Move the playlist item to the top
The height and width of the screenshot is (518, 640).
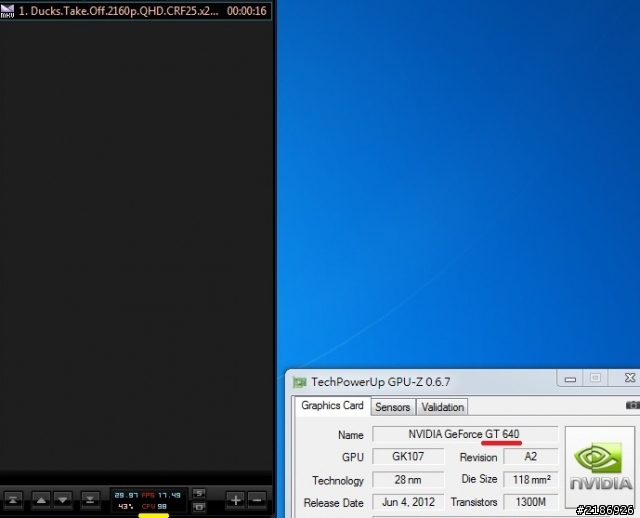coord(13,500)
